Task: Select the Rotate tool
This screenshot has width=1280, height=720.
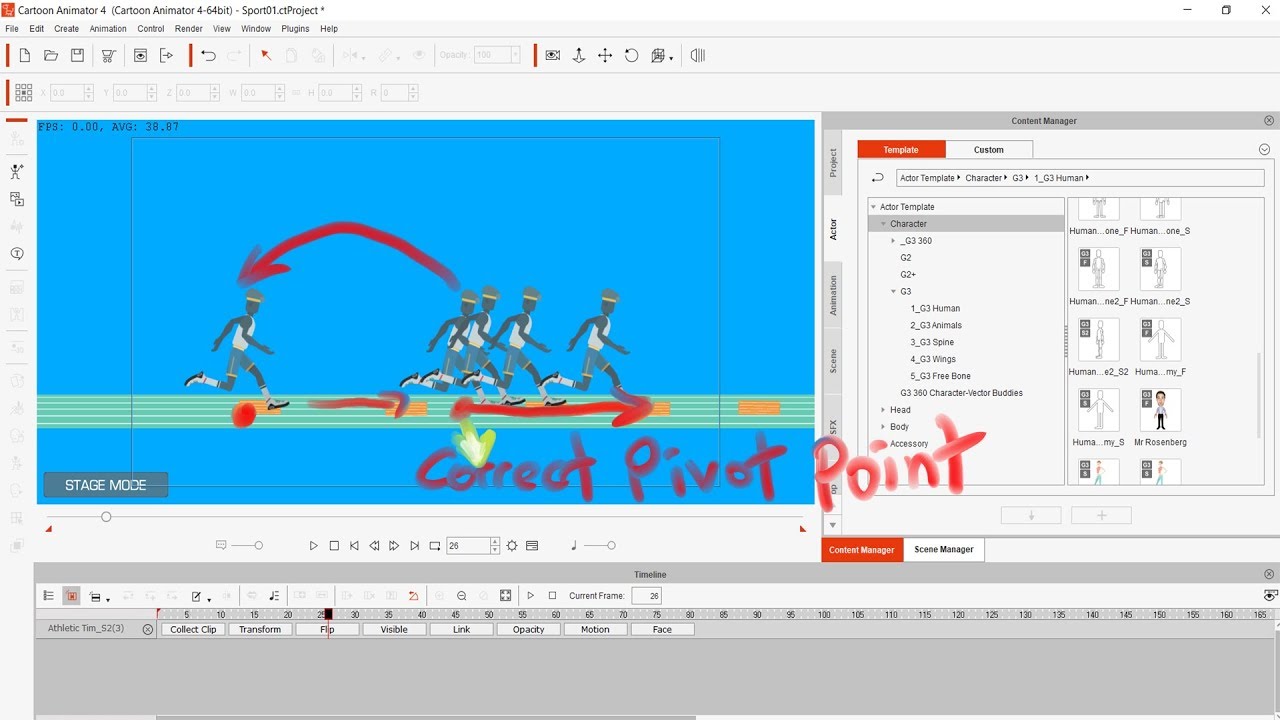Action: pyautogui.click(x=632, y=56)
